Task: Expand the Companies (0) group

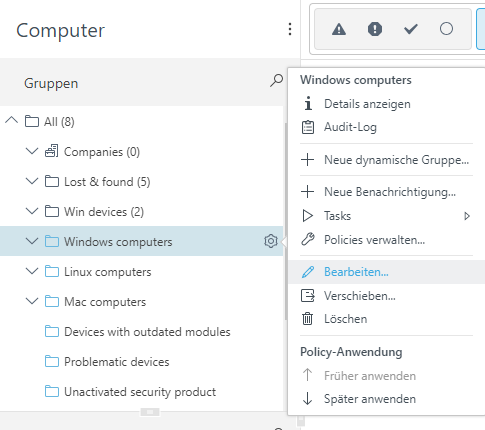Action: coord(32,151)
